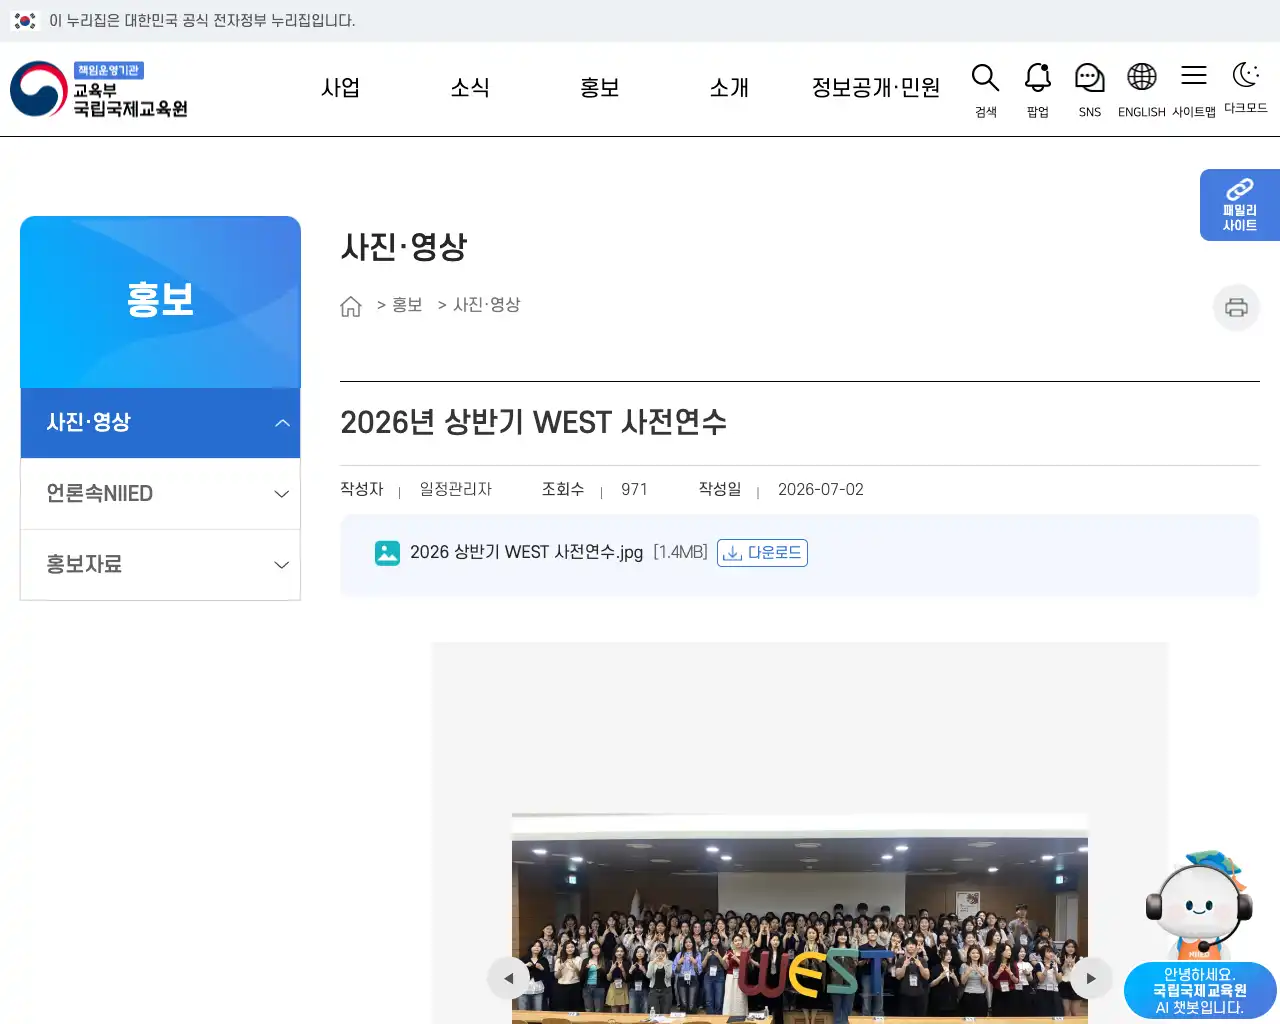
Task: Collapse the 사진·영상 sidebar section
Action: click(x=160, y=423)
